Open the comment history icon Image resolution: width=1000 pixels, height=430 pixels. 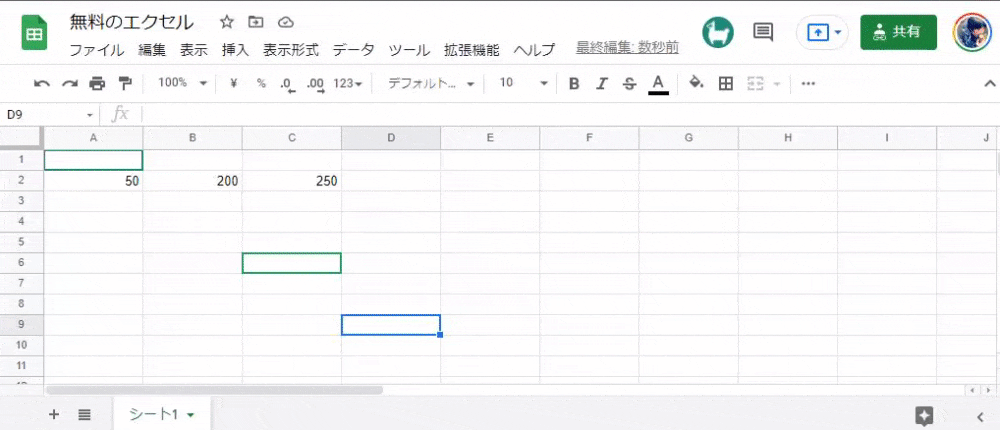pos(763,32)
